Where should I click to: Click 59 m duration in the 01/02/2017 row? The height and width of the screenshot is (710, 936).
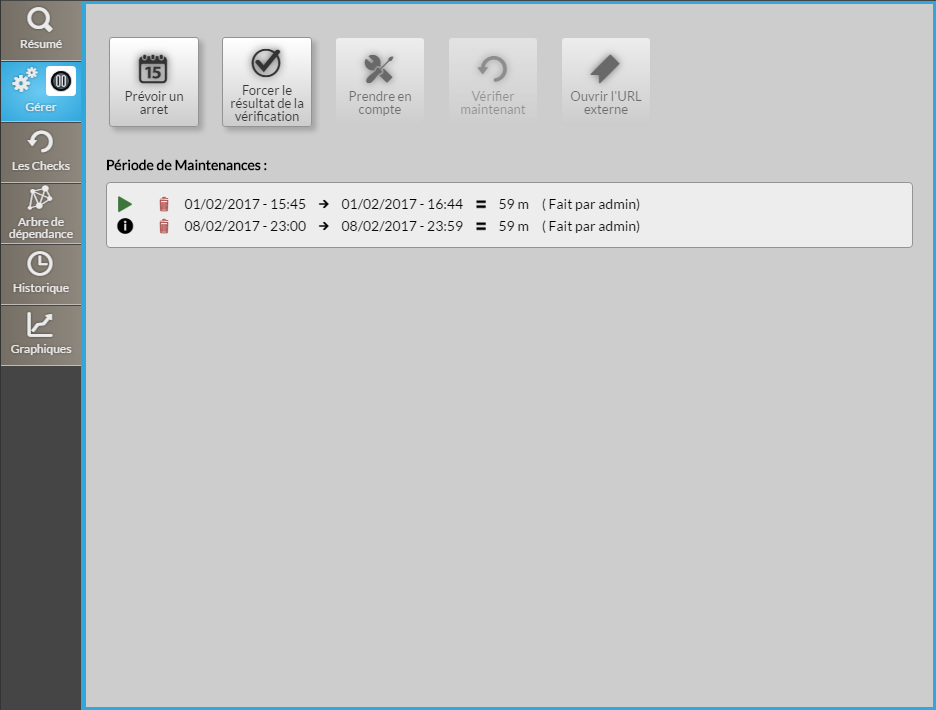[x=513, y=204]
